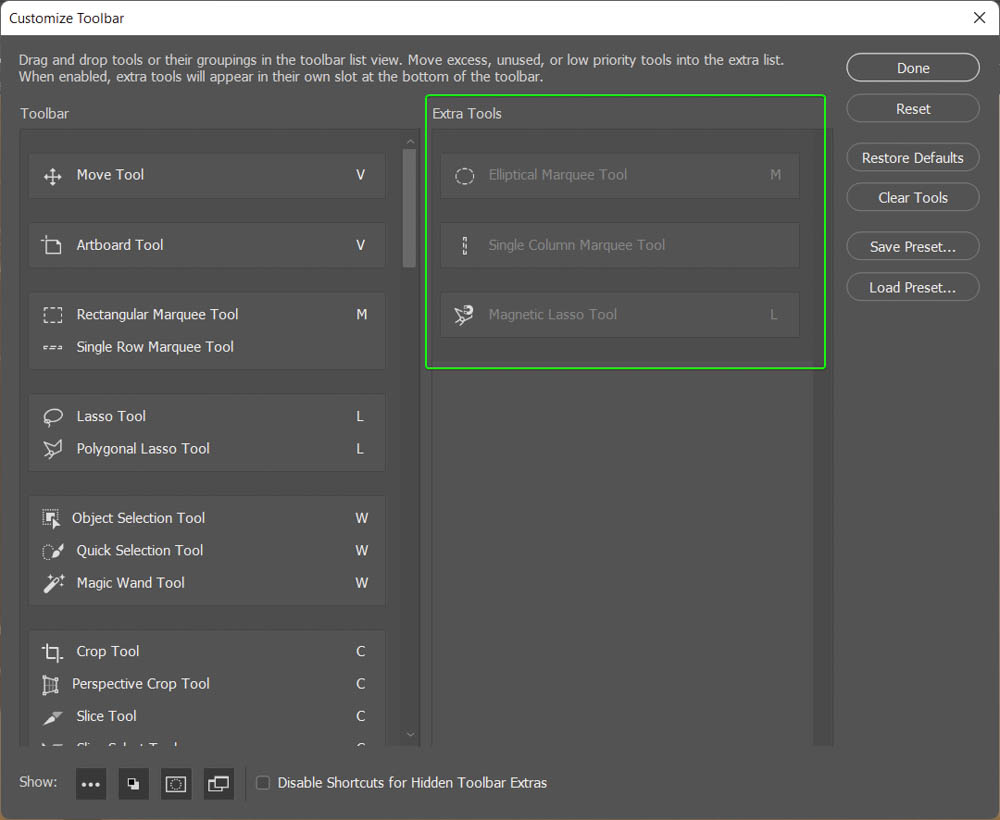Select the Slice Tool label
The image size is (1000, 820).
click(x=107, y=716)
